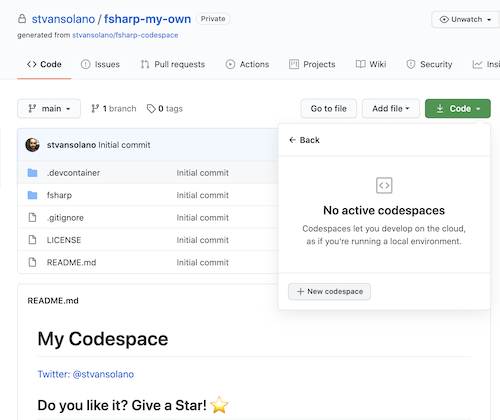Screen dimensions: 500x420
Task: Create a New codespace
Action: 329,291
